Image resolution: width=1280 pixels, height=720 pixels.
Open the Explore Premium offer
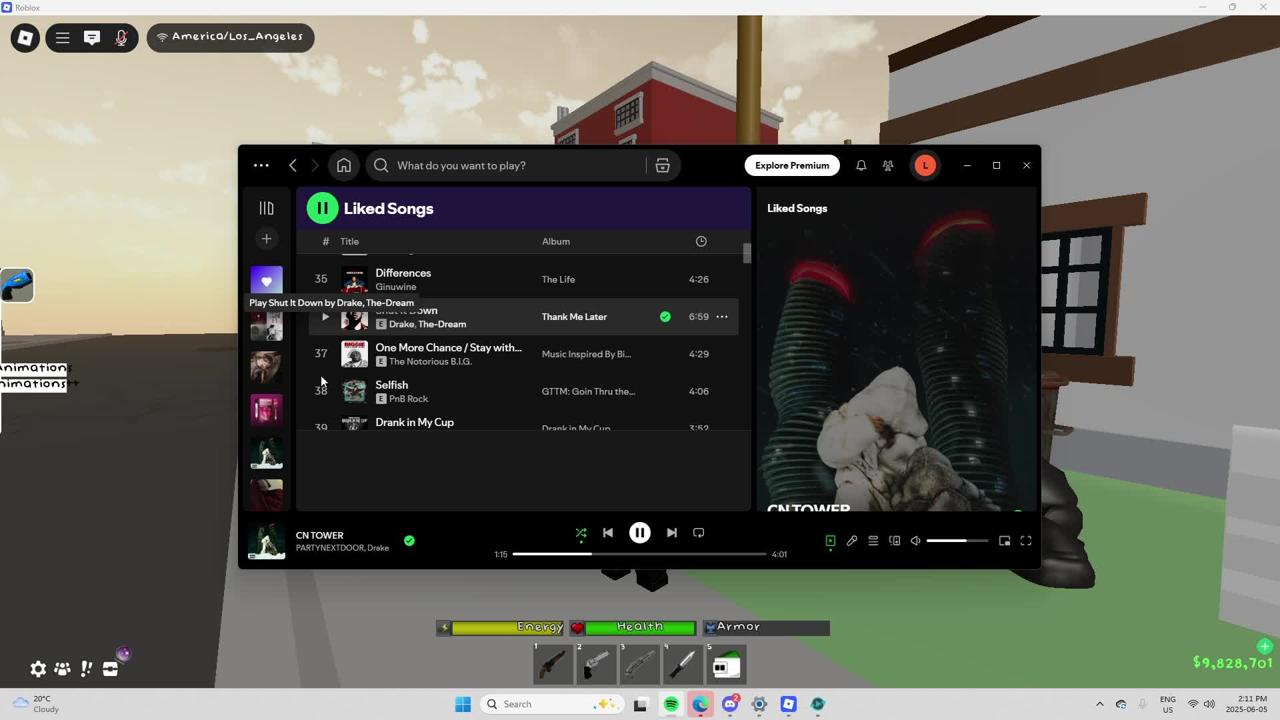pyautogui.click(x=792, y=165)
